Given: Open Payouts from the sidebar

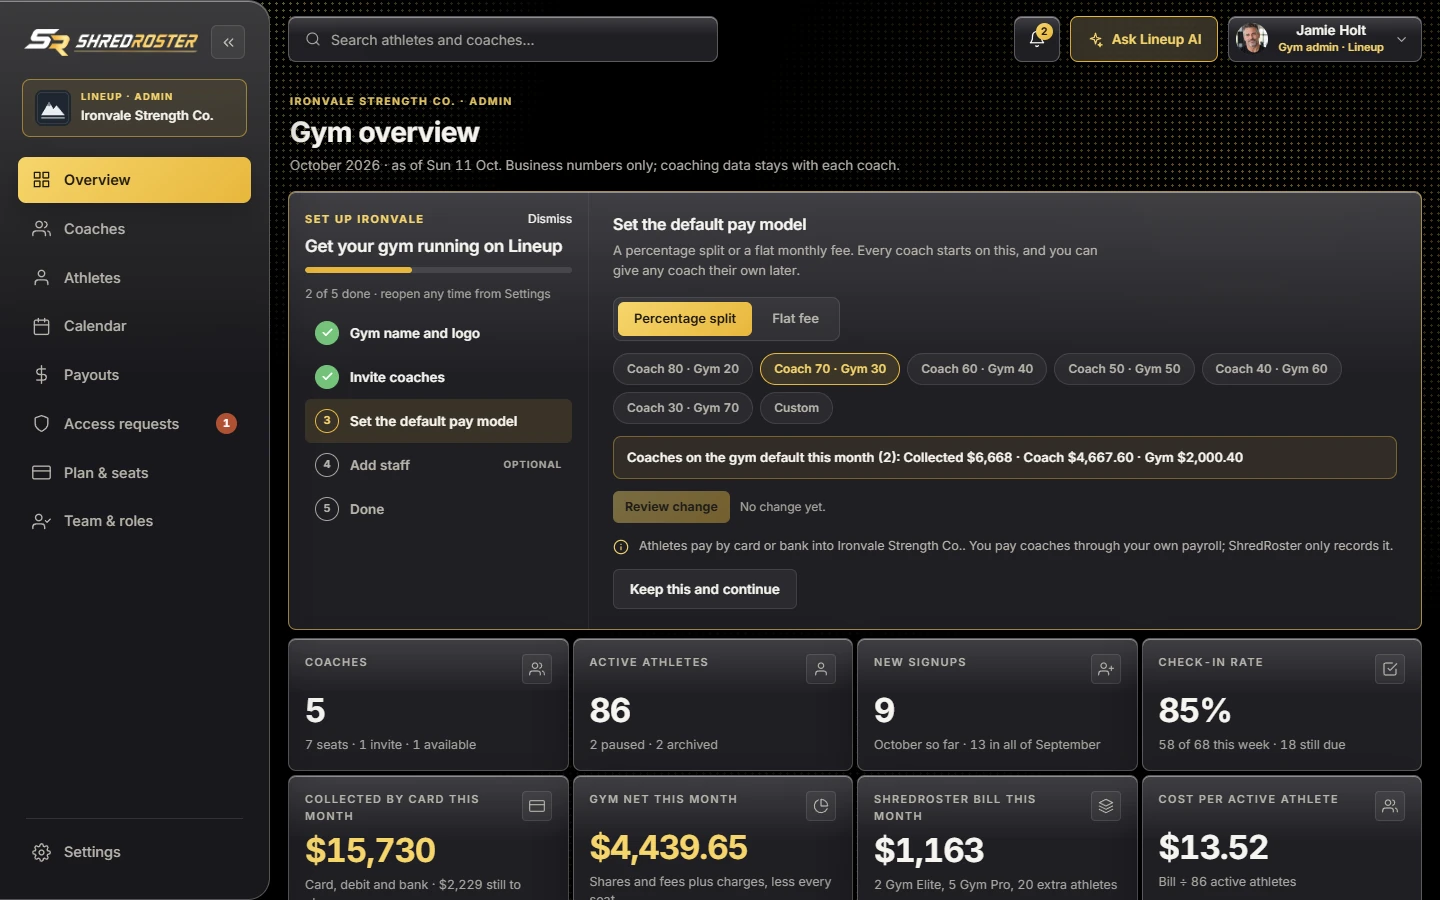Looking at the screenshot, I should tap(134, 375).
